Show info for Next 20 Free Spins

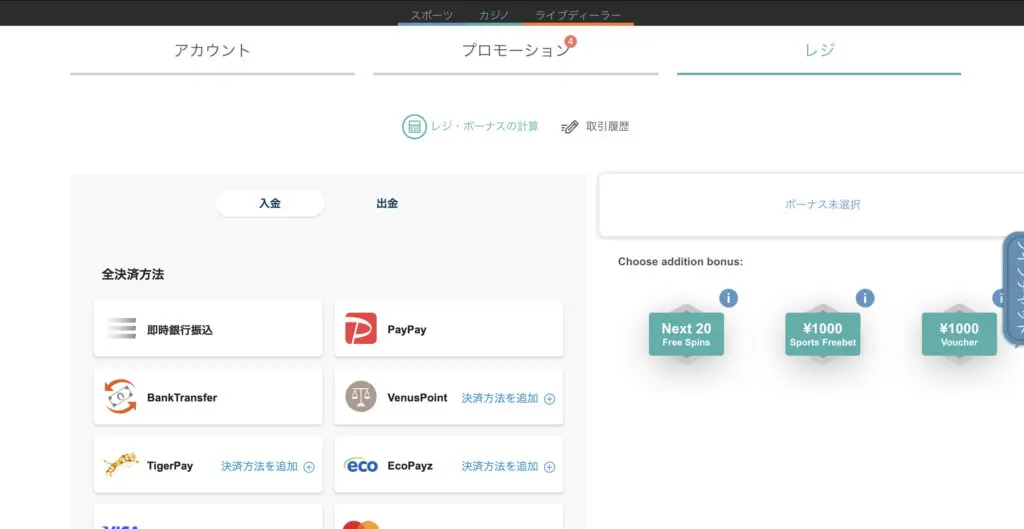coord(728,298)
